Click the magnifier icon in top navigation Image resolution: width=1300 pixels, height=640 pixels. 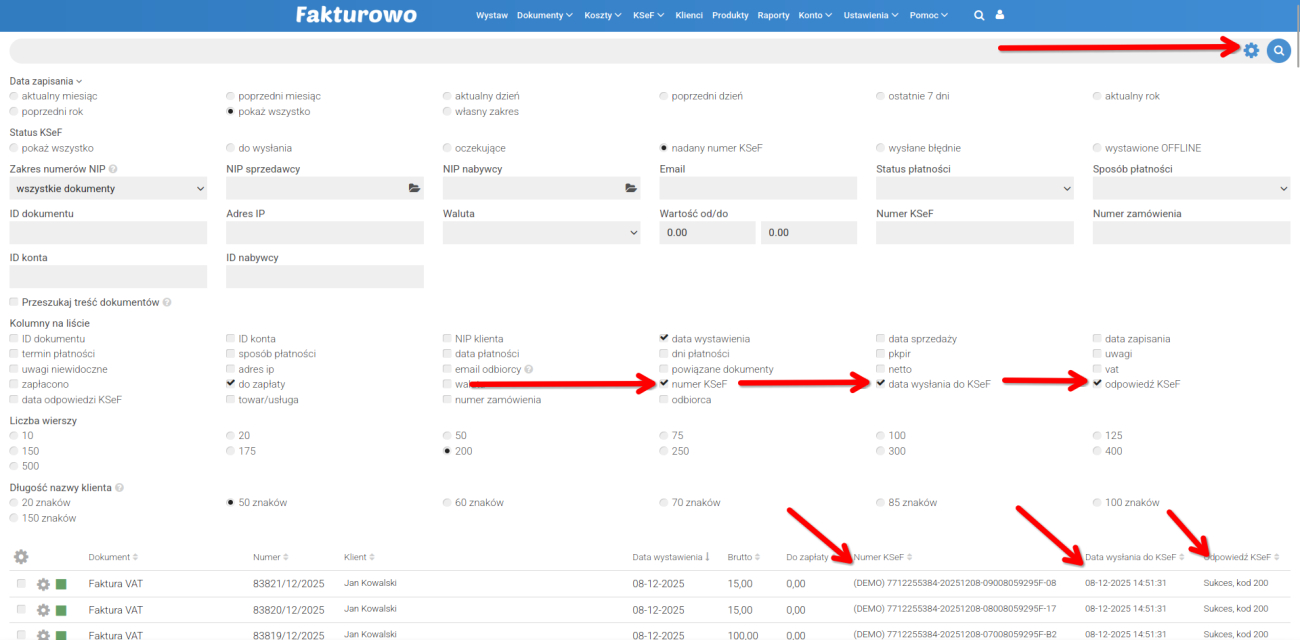[979, 15]
